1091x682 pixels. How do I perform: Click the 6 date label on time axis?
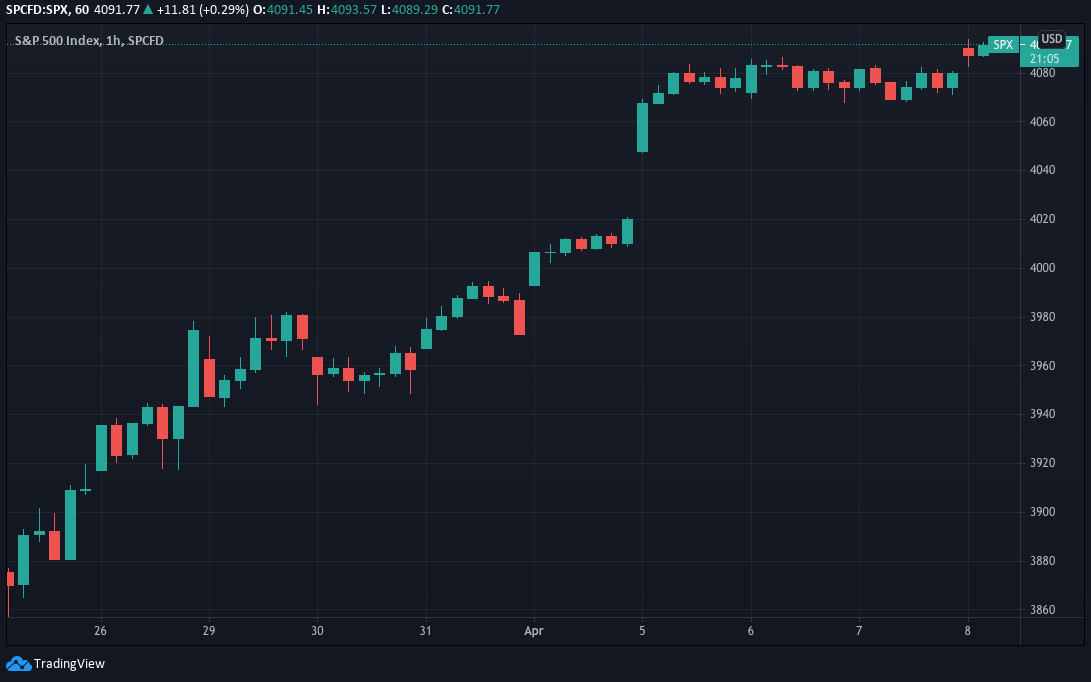click(751, 631)
